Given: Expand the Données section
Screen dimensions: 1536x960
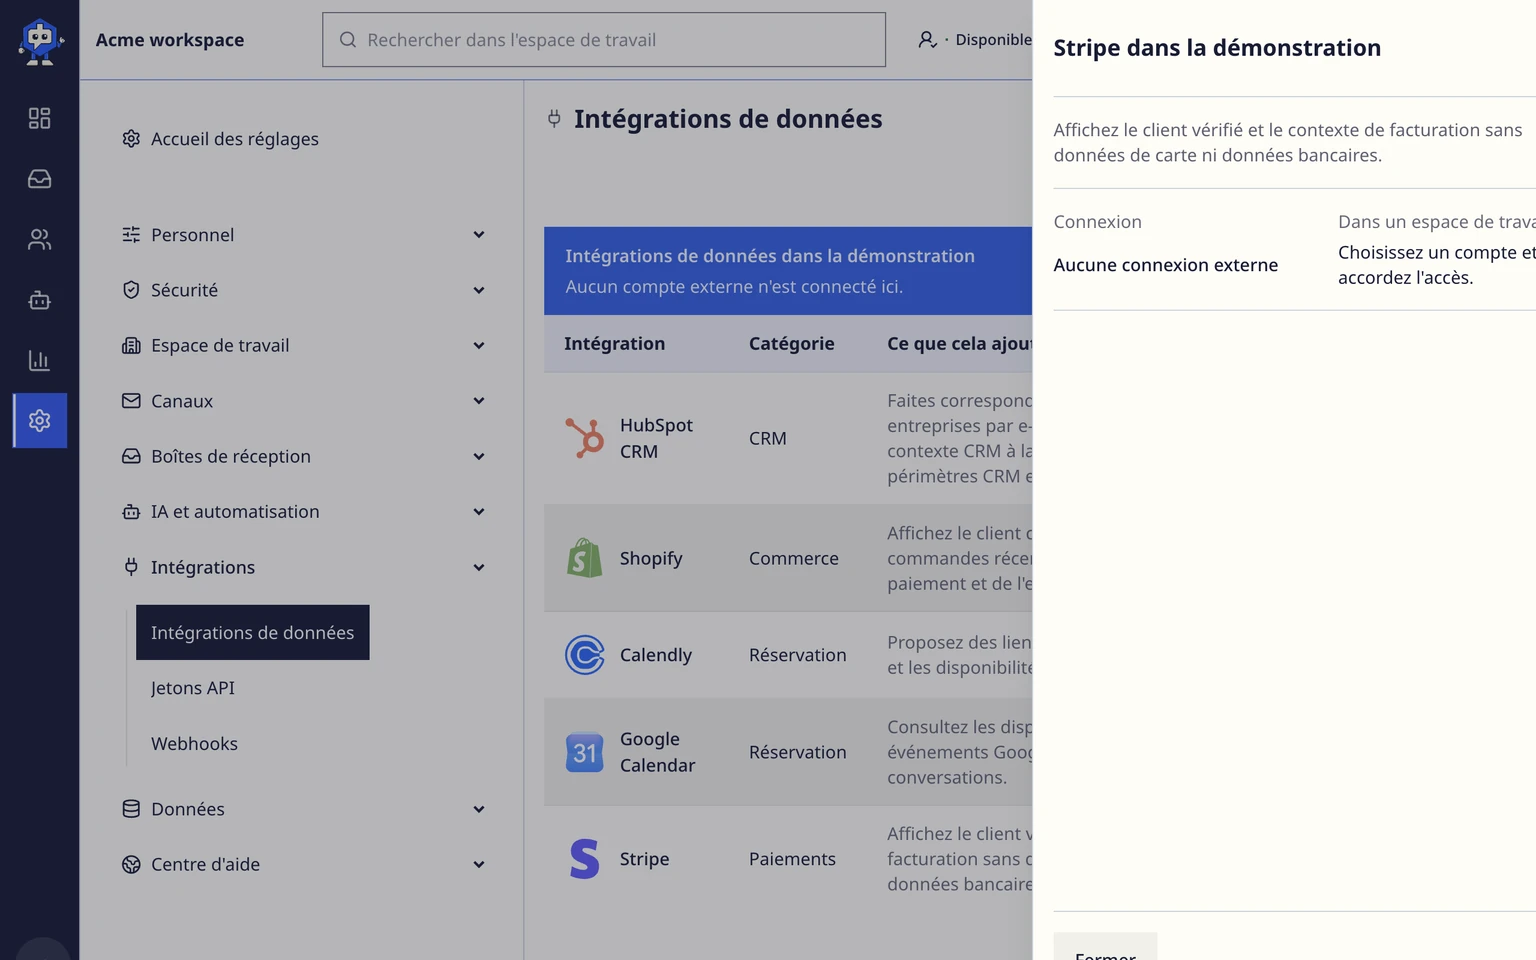Looking at the screenshot, I should (x=304, y=809).
